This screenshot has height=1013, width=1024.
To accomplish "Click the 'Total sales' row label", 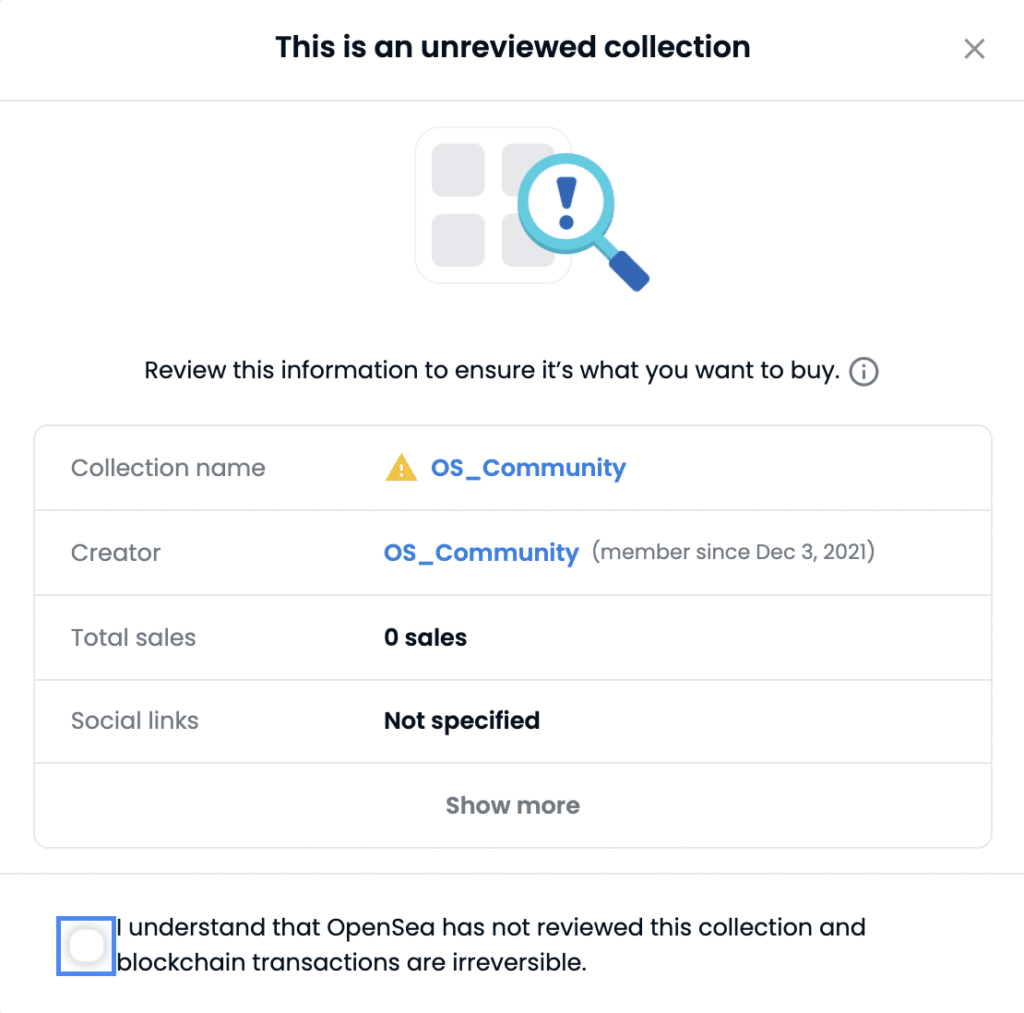I will pos(133,637).
